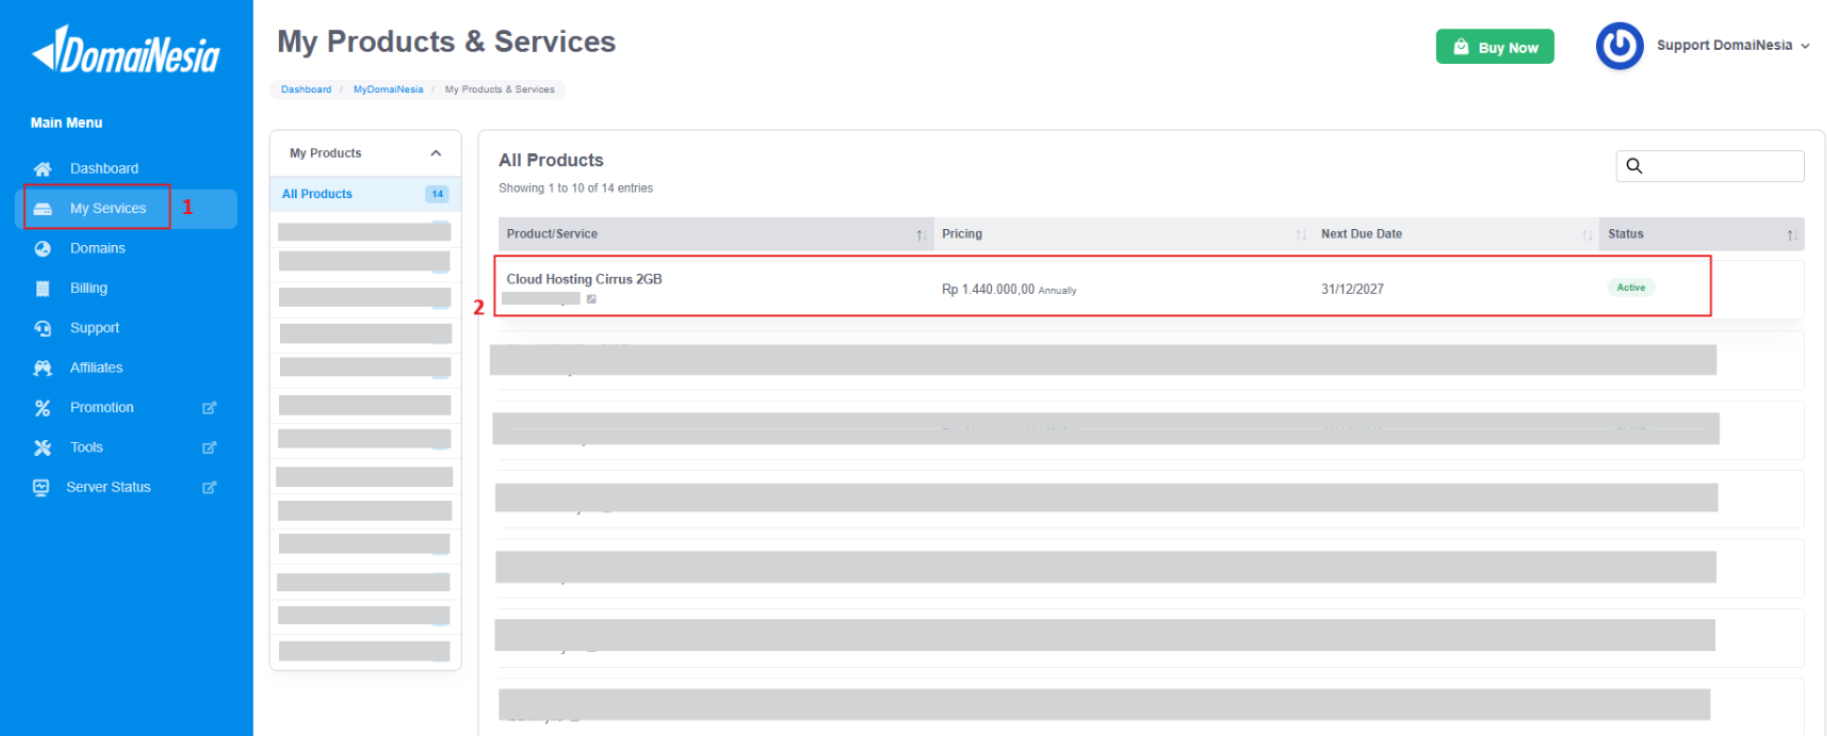Open My Services menu item

tap(108, 208)
